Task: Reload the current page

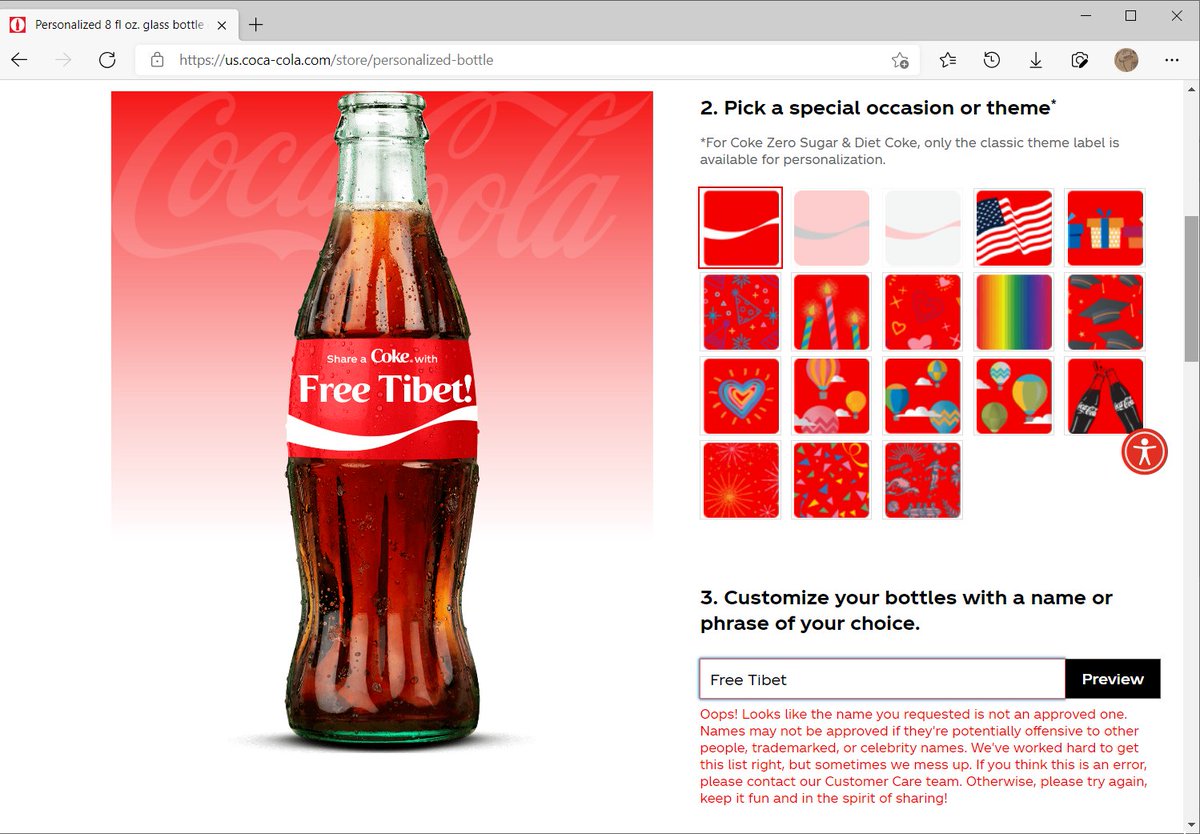Action: point(107,60)
